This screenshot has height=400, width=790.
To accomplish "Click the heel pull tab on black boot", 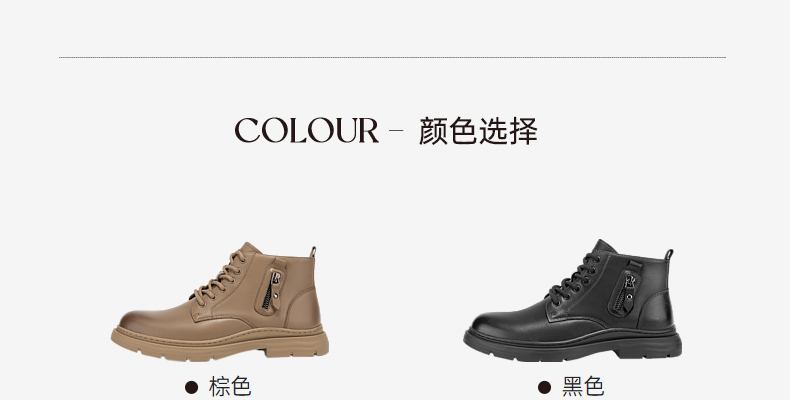I will pyautogui.click(x=669, y=254).
